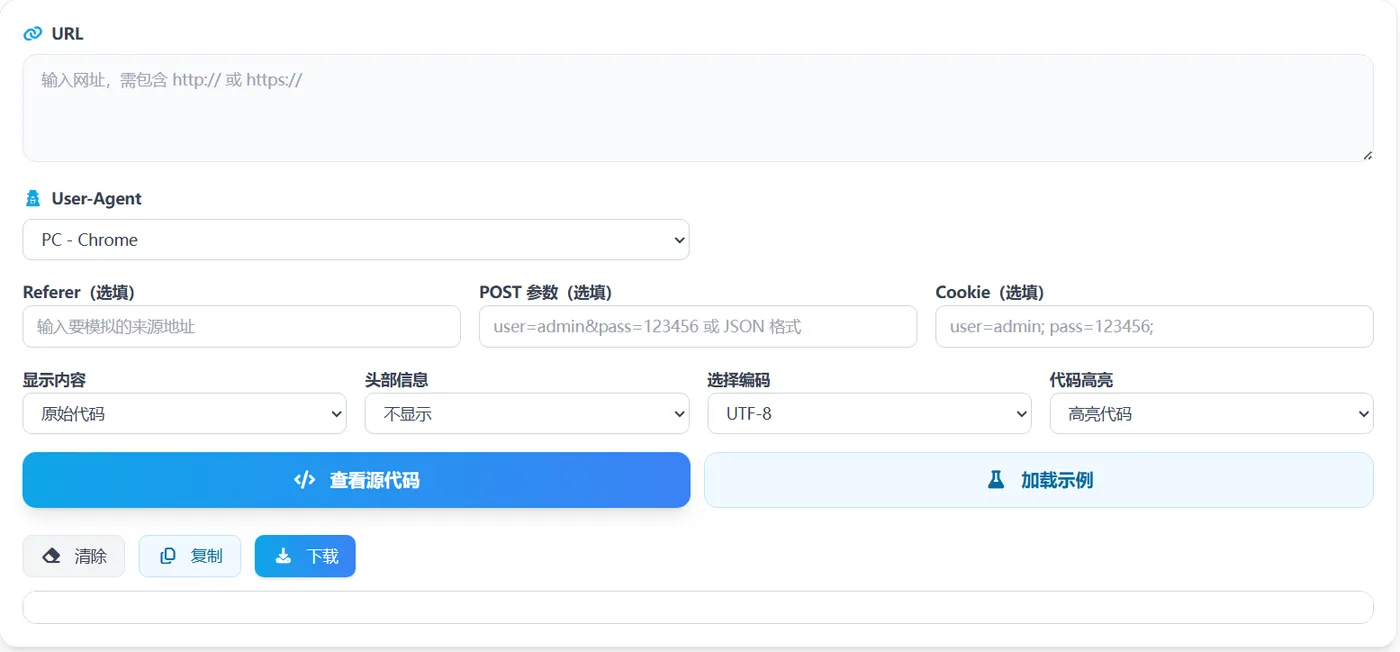Screen dimensions: 1400x652
Task: Click the flask icon inside 加载示例 button
Action: point(995,480)
